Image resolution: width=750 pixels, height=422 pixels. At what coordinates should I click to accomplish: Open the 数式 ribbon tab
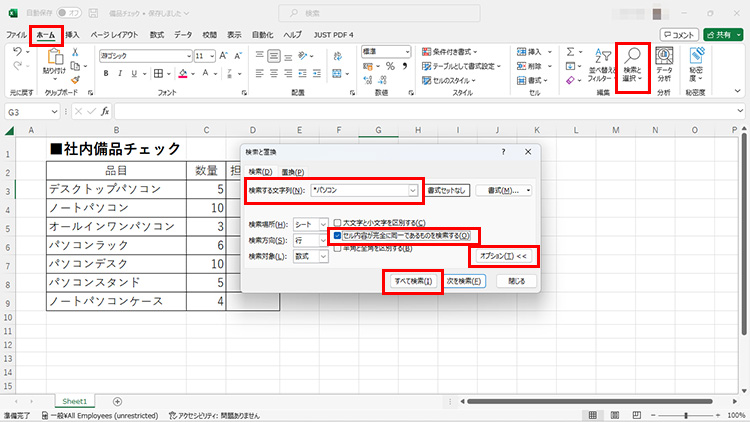click(157, 34)
